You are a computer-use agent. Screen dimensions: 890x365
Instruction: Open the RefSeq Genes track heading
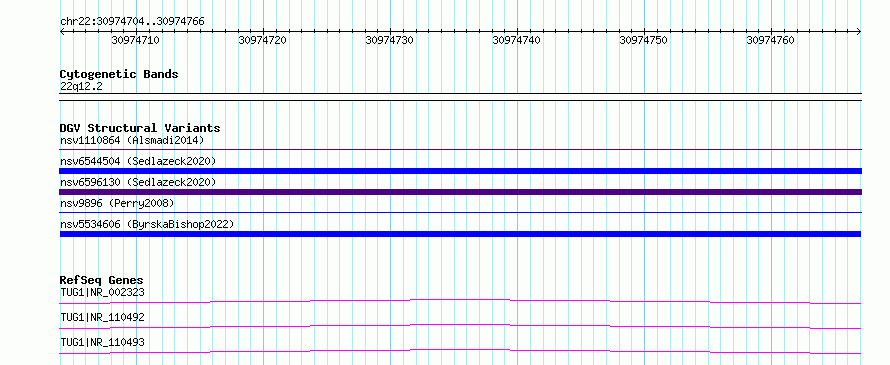click(102, 280)
